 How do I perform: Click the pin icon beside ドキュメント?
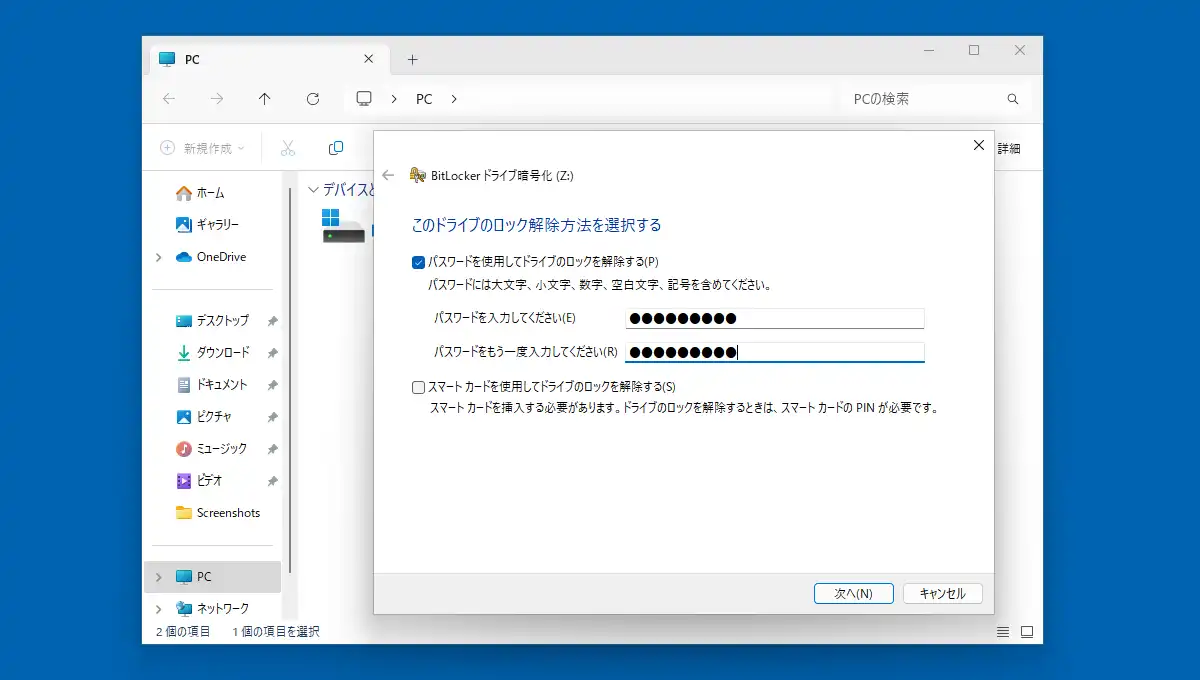(x=272, y=385)
